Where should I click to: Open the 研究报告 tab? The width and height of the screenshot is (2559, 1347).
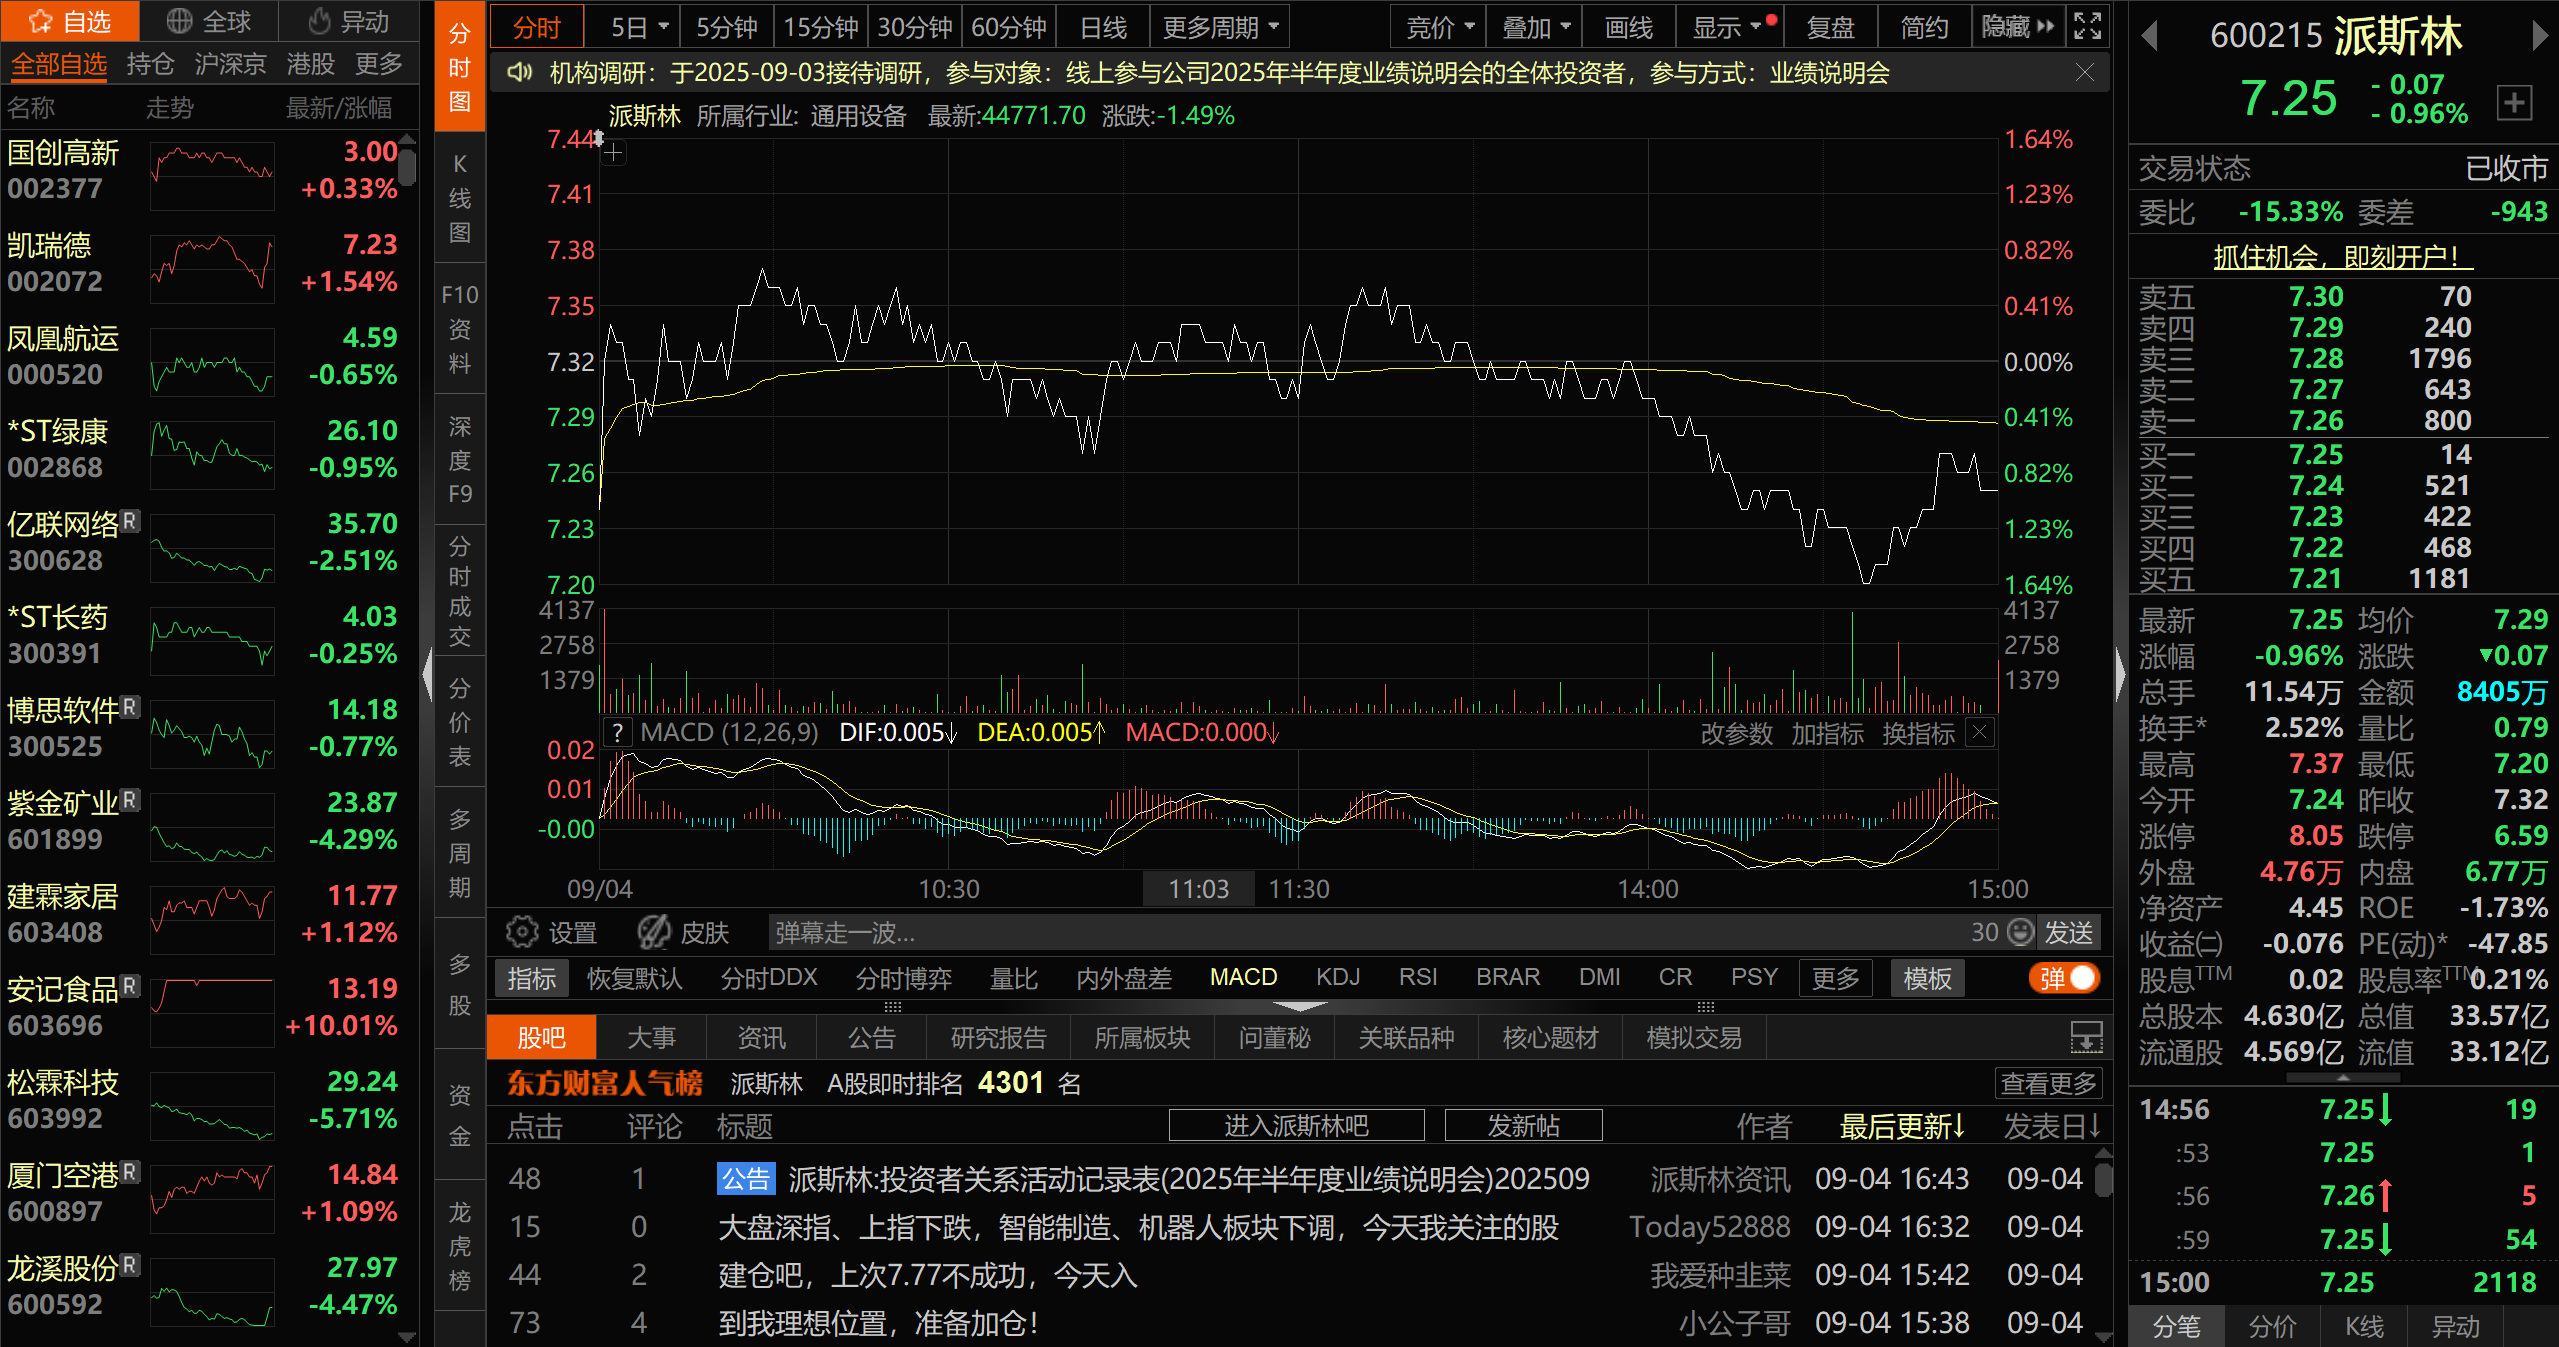tap(998, 1037)
